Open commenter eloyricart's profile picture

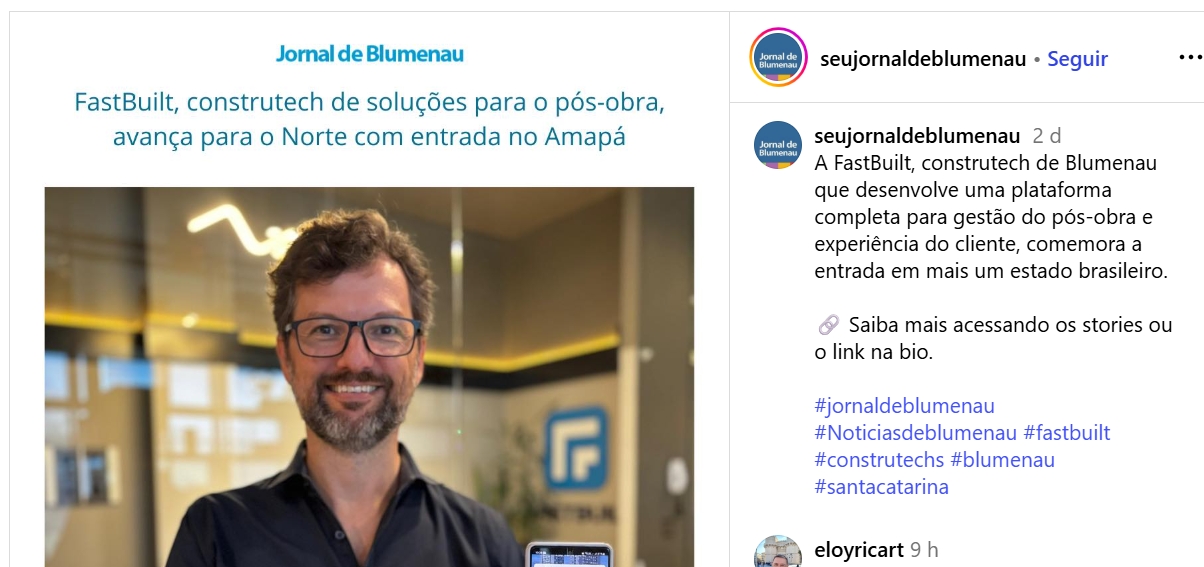coord(778,552)
